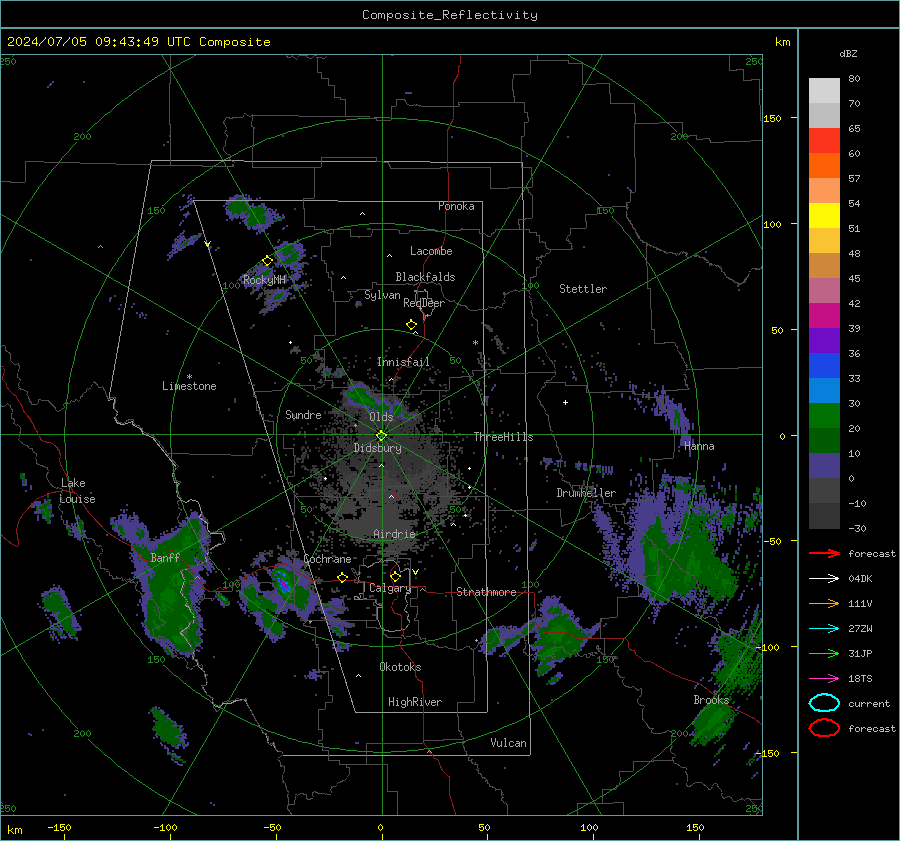Viewport: 900px width, 841px height.
Task: Select the cyan 27ZW arrow icon
Action: (x=824, y=629)
